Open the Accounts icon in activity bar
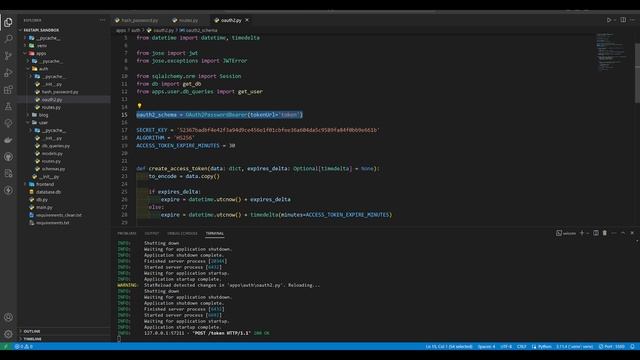 8,317
